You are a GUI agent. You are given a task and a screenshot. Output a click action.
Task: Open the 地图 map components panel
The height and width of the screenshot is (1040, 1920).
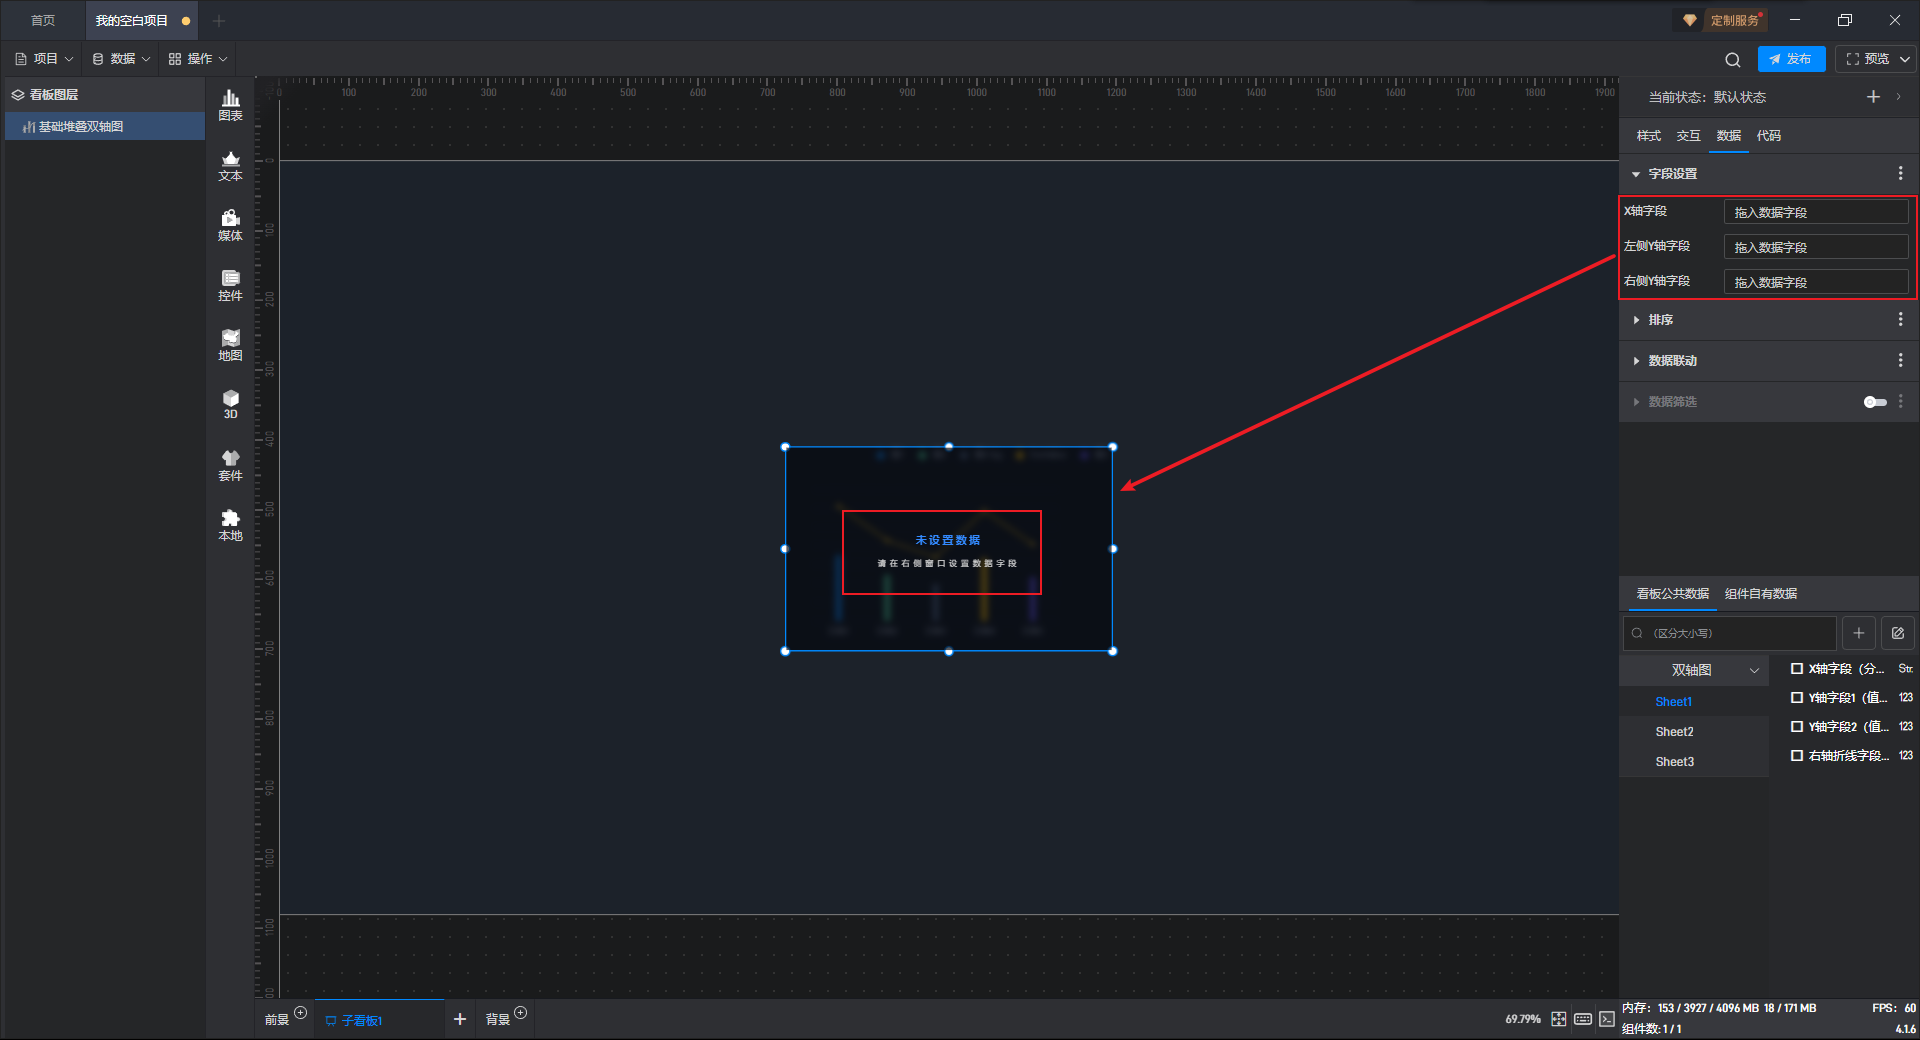(230, 345)
